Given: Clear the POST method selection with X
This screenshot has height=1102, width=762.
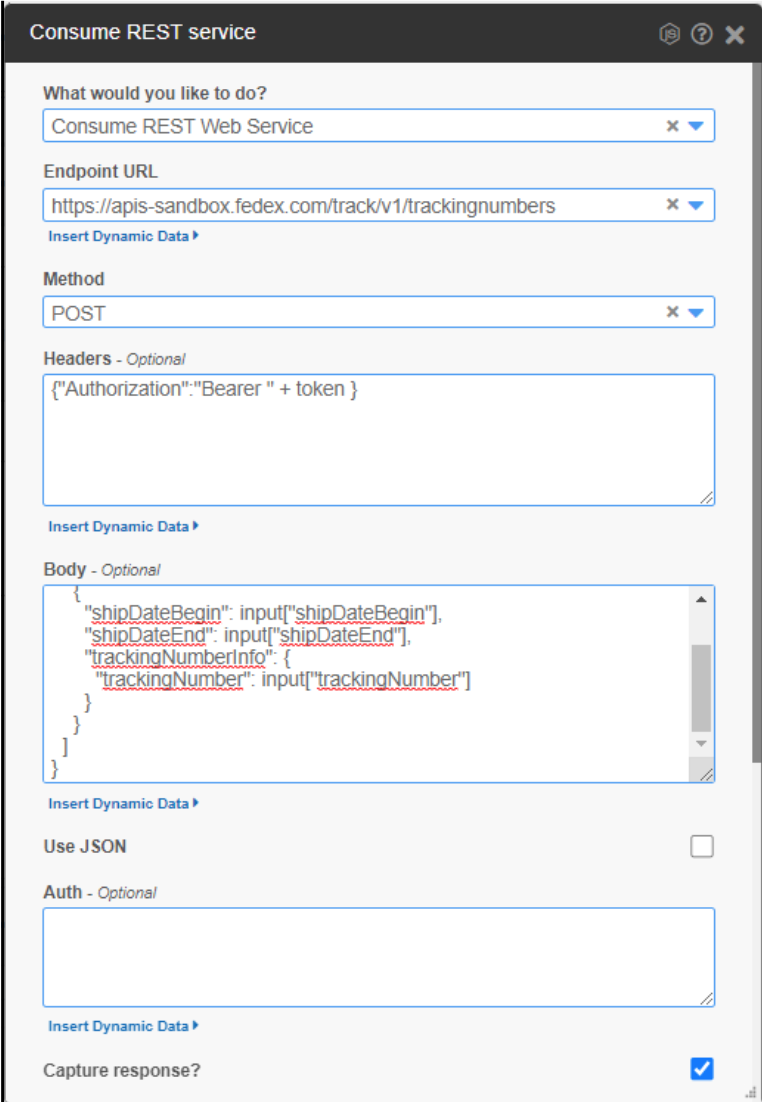Looking at the screenshot, I should click(673, 312).
